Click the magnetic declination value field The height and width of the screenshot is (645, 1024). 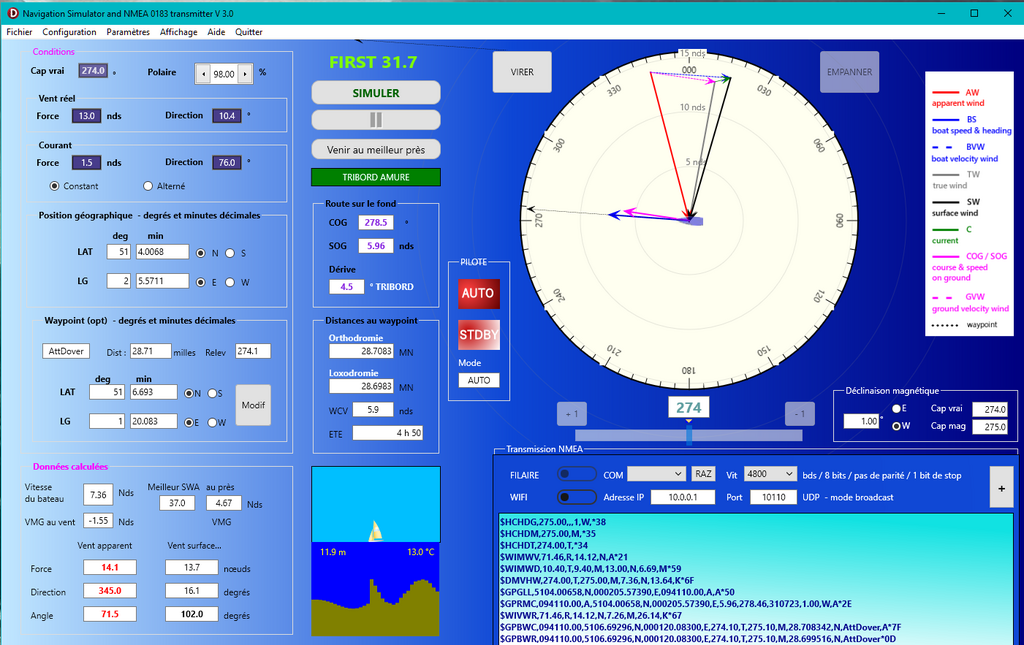[x=861, y=421]
